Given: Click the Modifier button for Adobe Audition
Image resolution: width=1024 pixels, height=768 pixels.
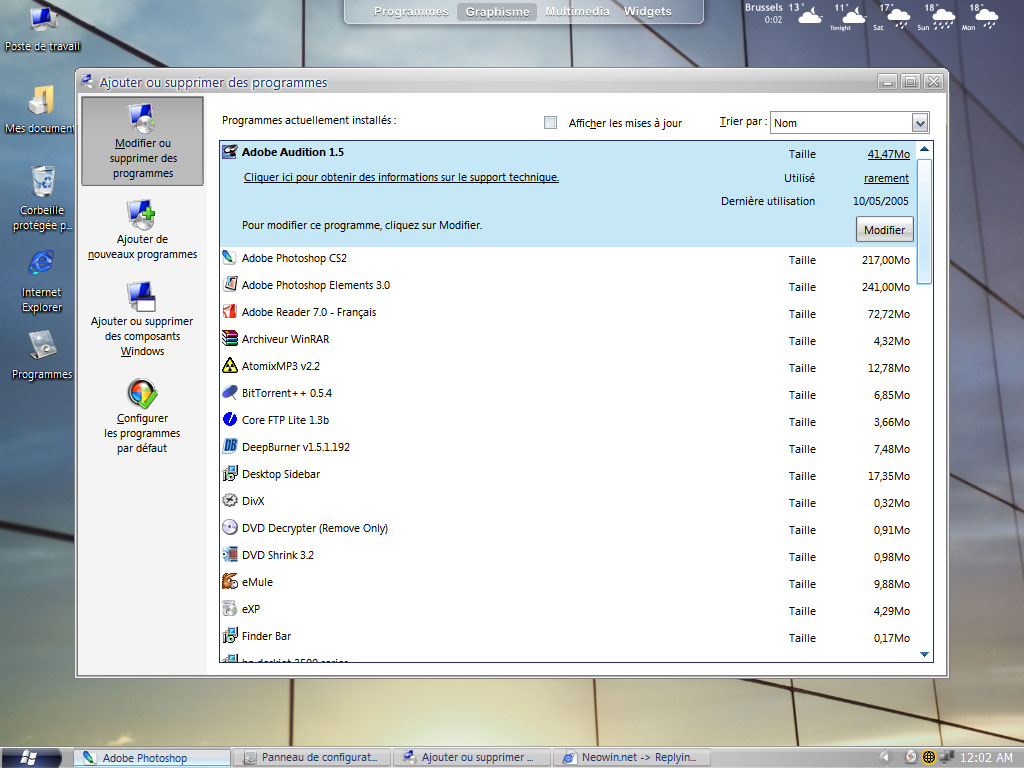Looking at the screenshot, I should coord(884,230).
